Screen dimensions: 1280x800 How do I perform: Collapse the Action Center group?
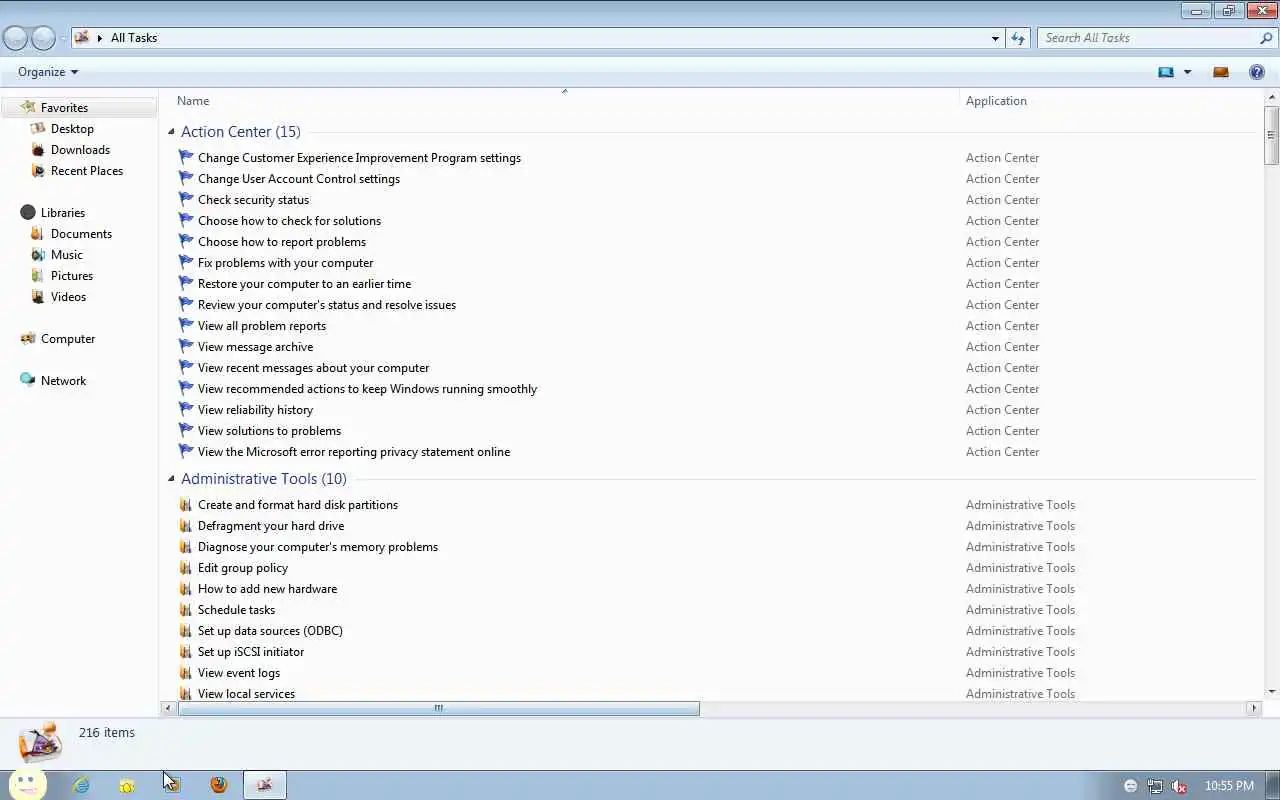171,131
